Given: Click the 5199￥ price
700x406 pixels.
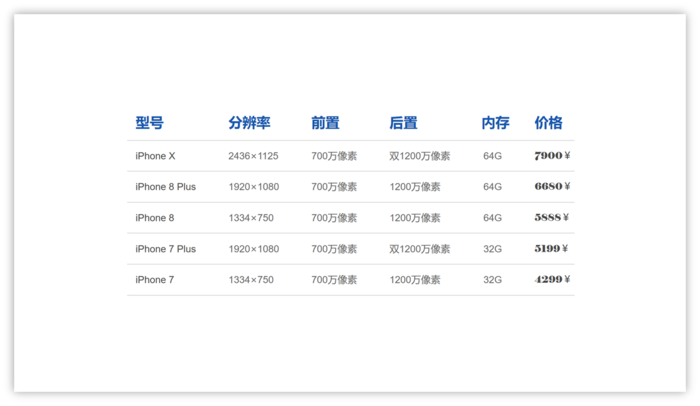Looking at the screenshot, I should 551,248.
